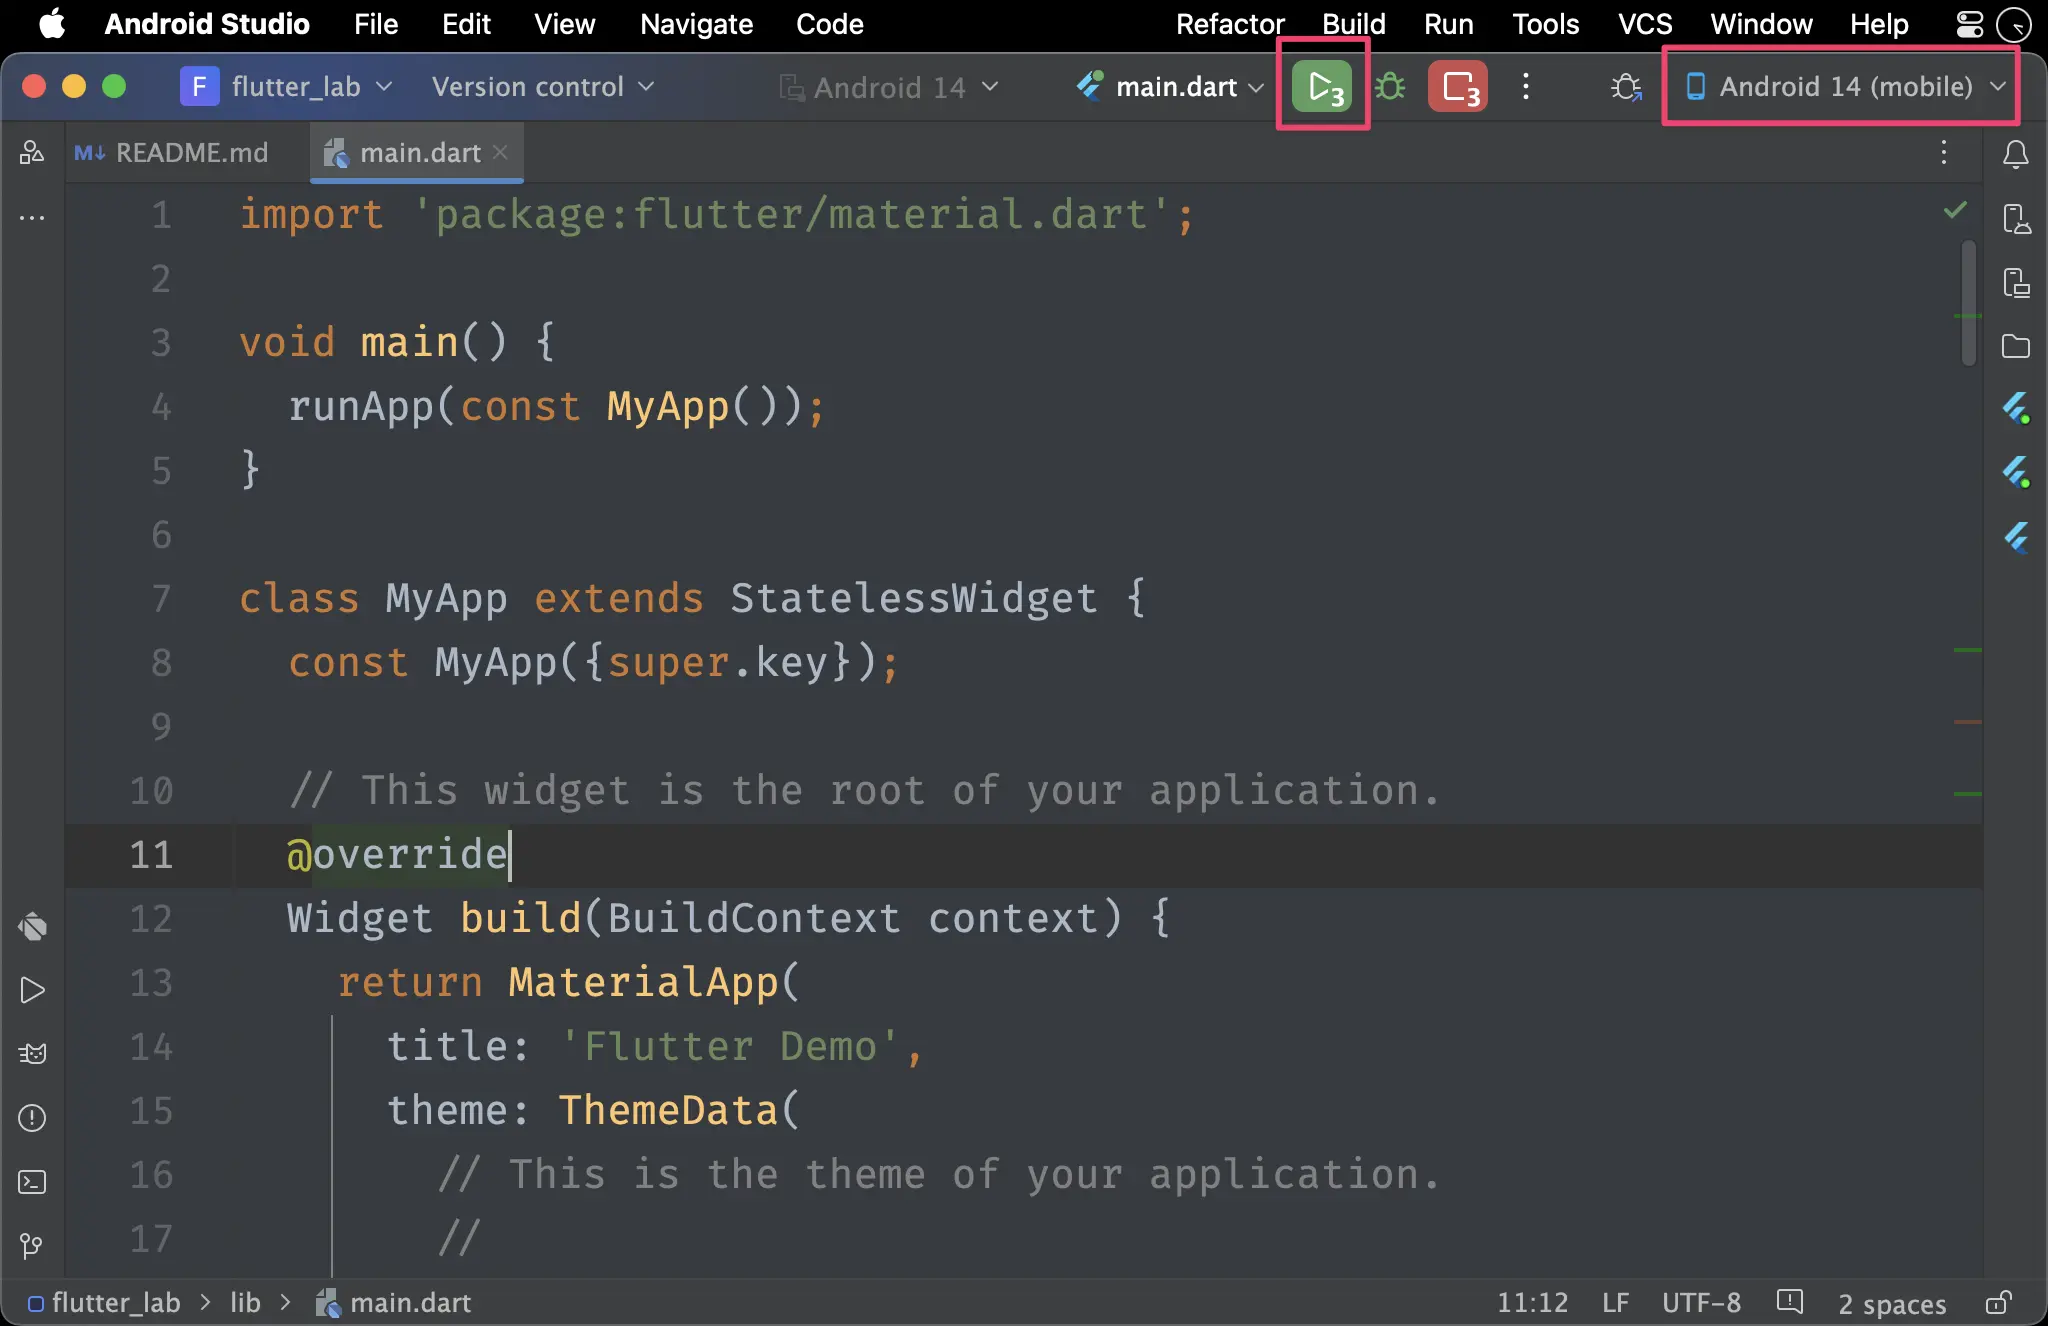Screen dimensions: 2048x1326
Task: Click main.dart breadcrumb in navigation bar
Action: pos(393,1302)
